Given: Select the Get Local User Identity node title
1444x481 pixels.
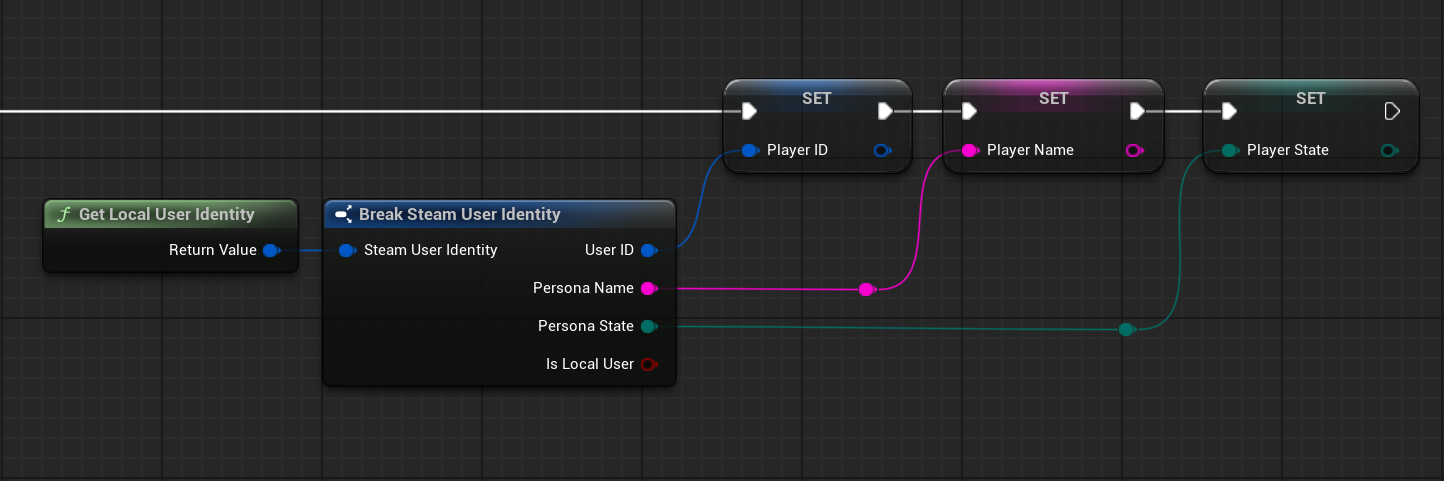Looking at the screenshot, I should pos(167,214).
